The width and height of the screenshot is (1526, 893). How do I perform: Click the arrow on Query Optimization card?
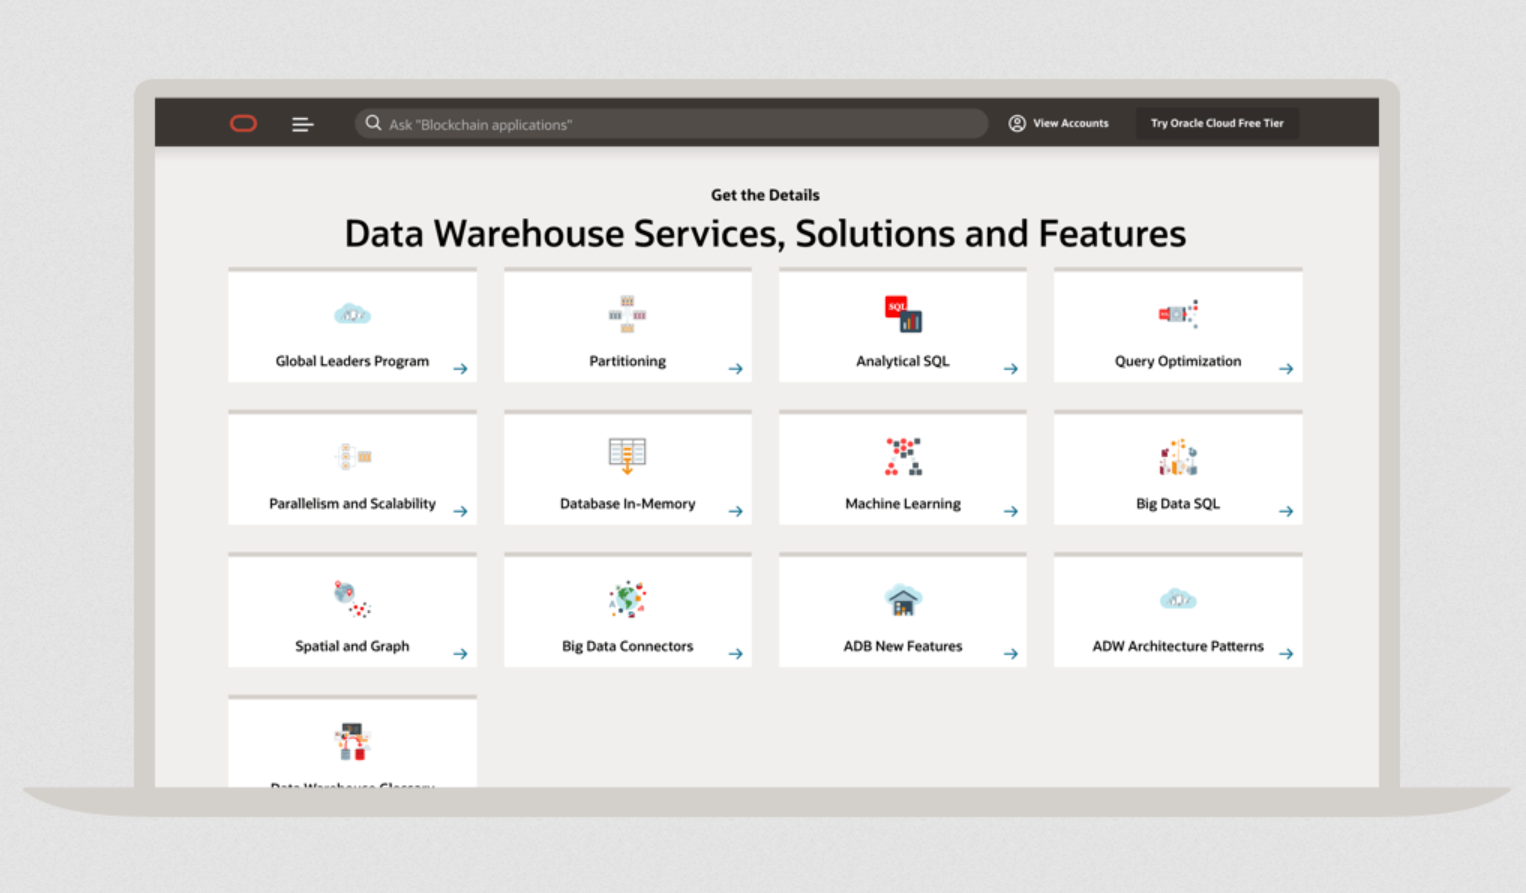point(1286,369)
